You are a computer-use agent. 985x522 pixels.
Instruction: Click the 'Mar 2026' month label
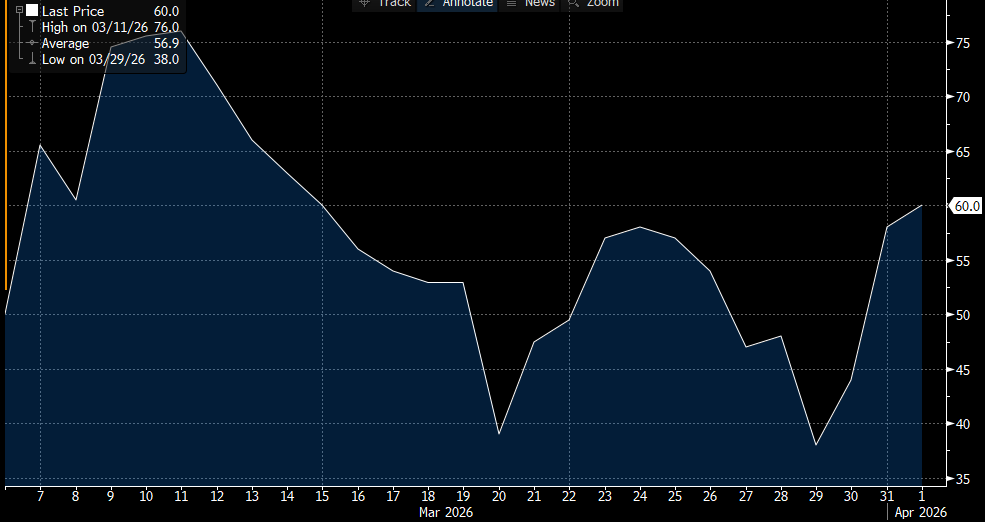coord(446,512)
